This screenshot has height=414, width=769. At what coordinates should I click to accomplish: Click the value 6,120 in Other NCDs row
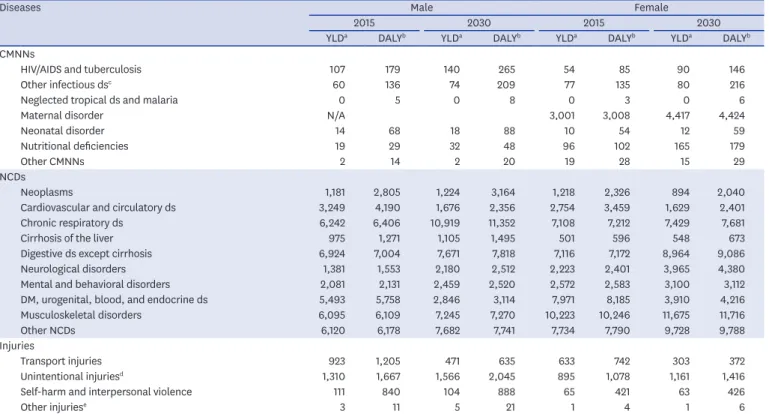coord(333,330)
